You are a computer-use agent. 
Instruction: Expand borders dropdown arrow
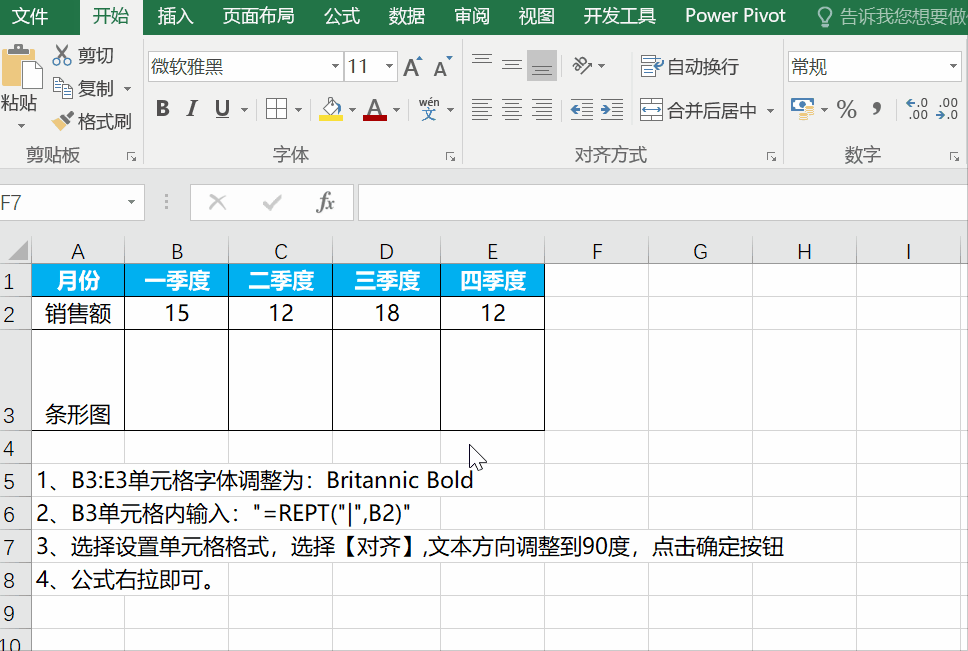pyautogui.click(x=298, y=110)
